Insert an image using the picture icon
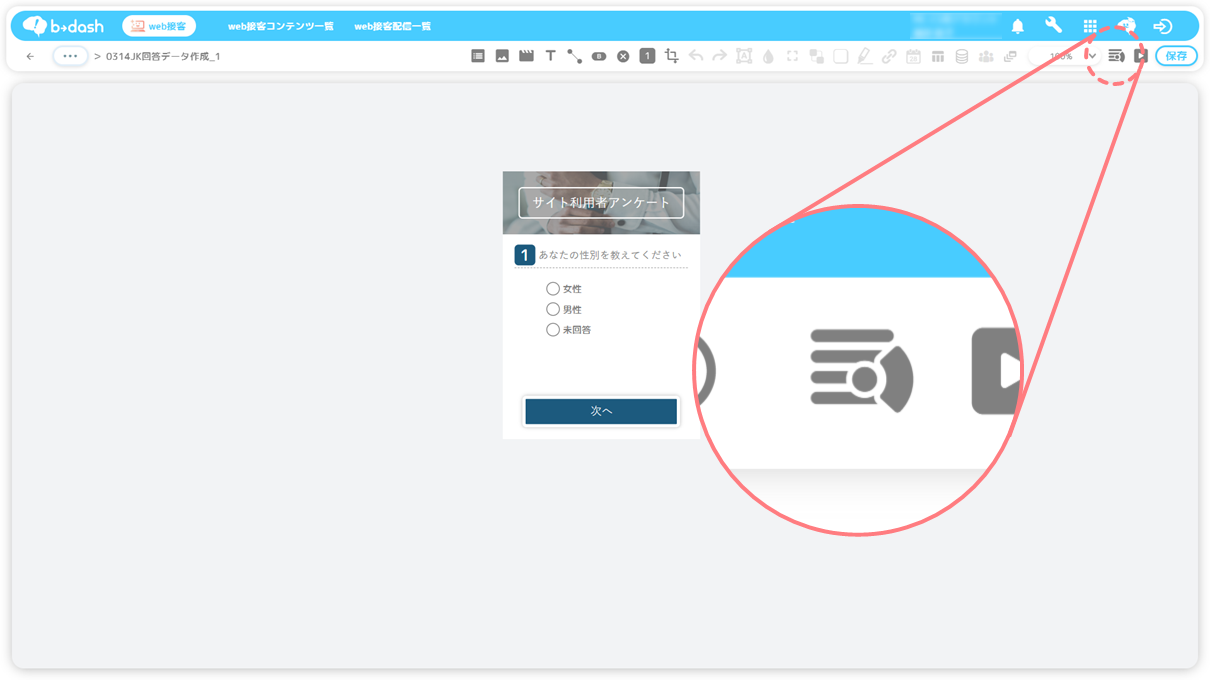1210x680 pixels. (x=502, y=57)
